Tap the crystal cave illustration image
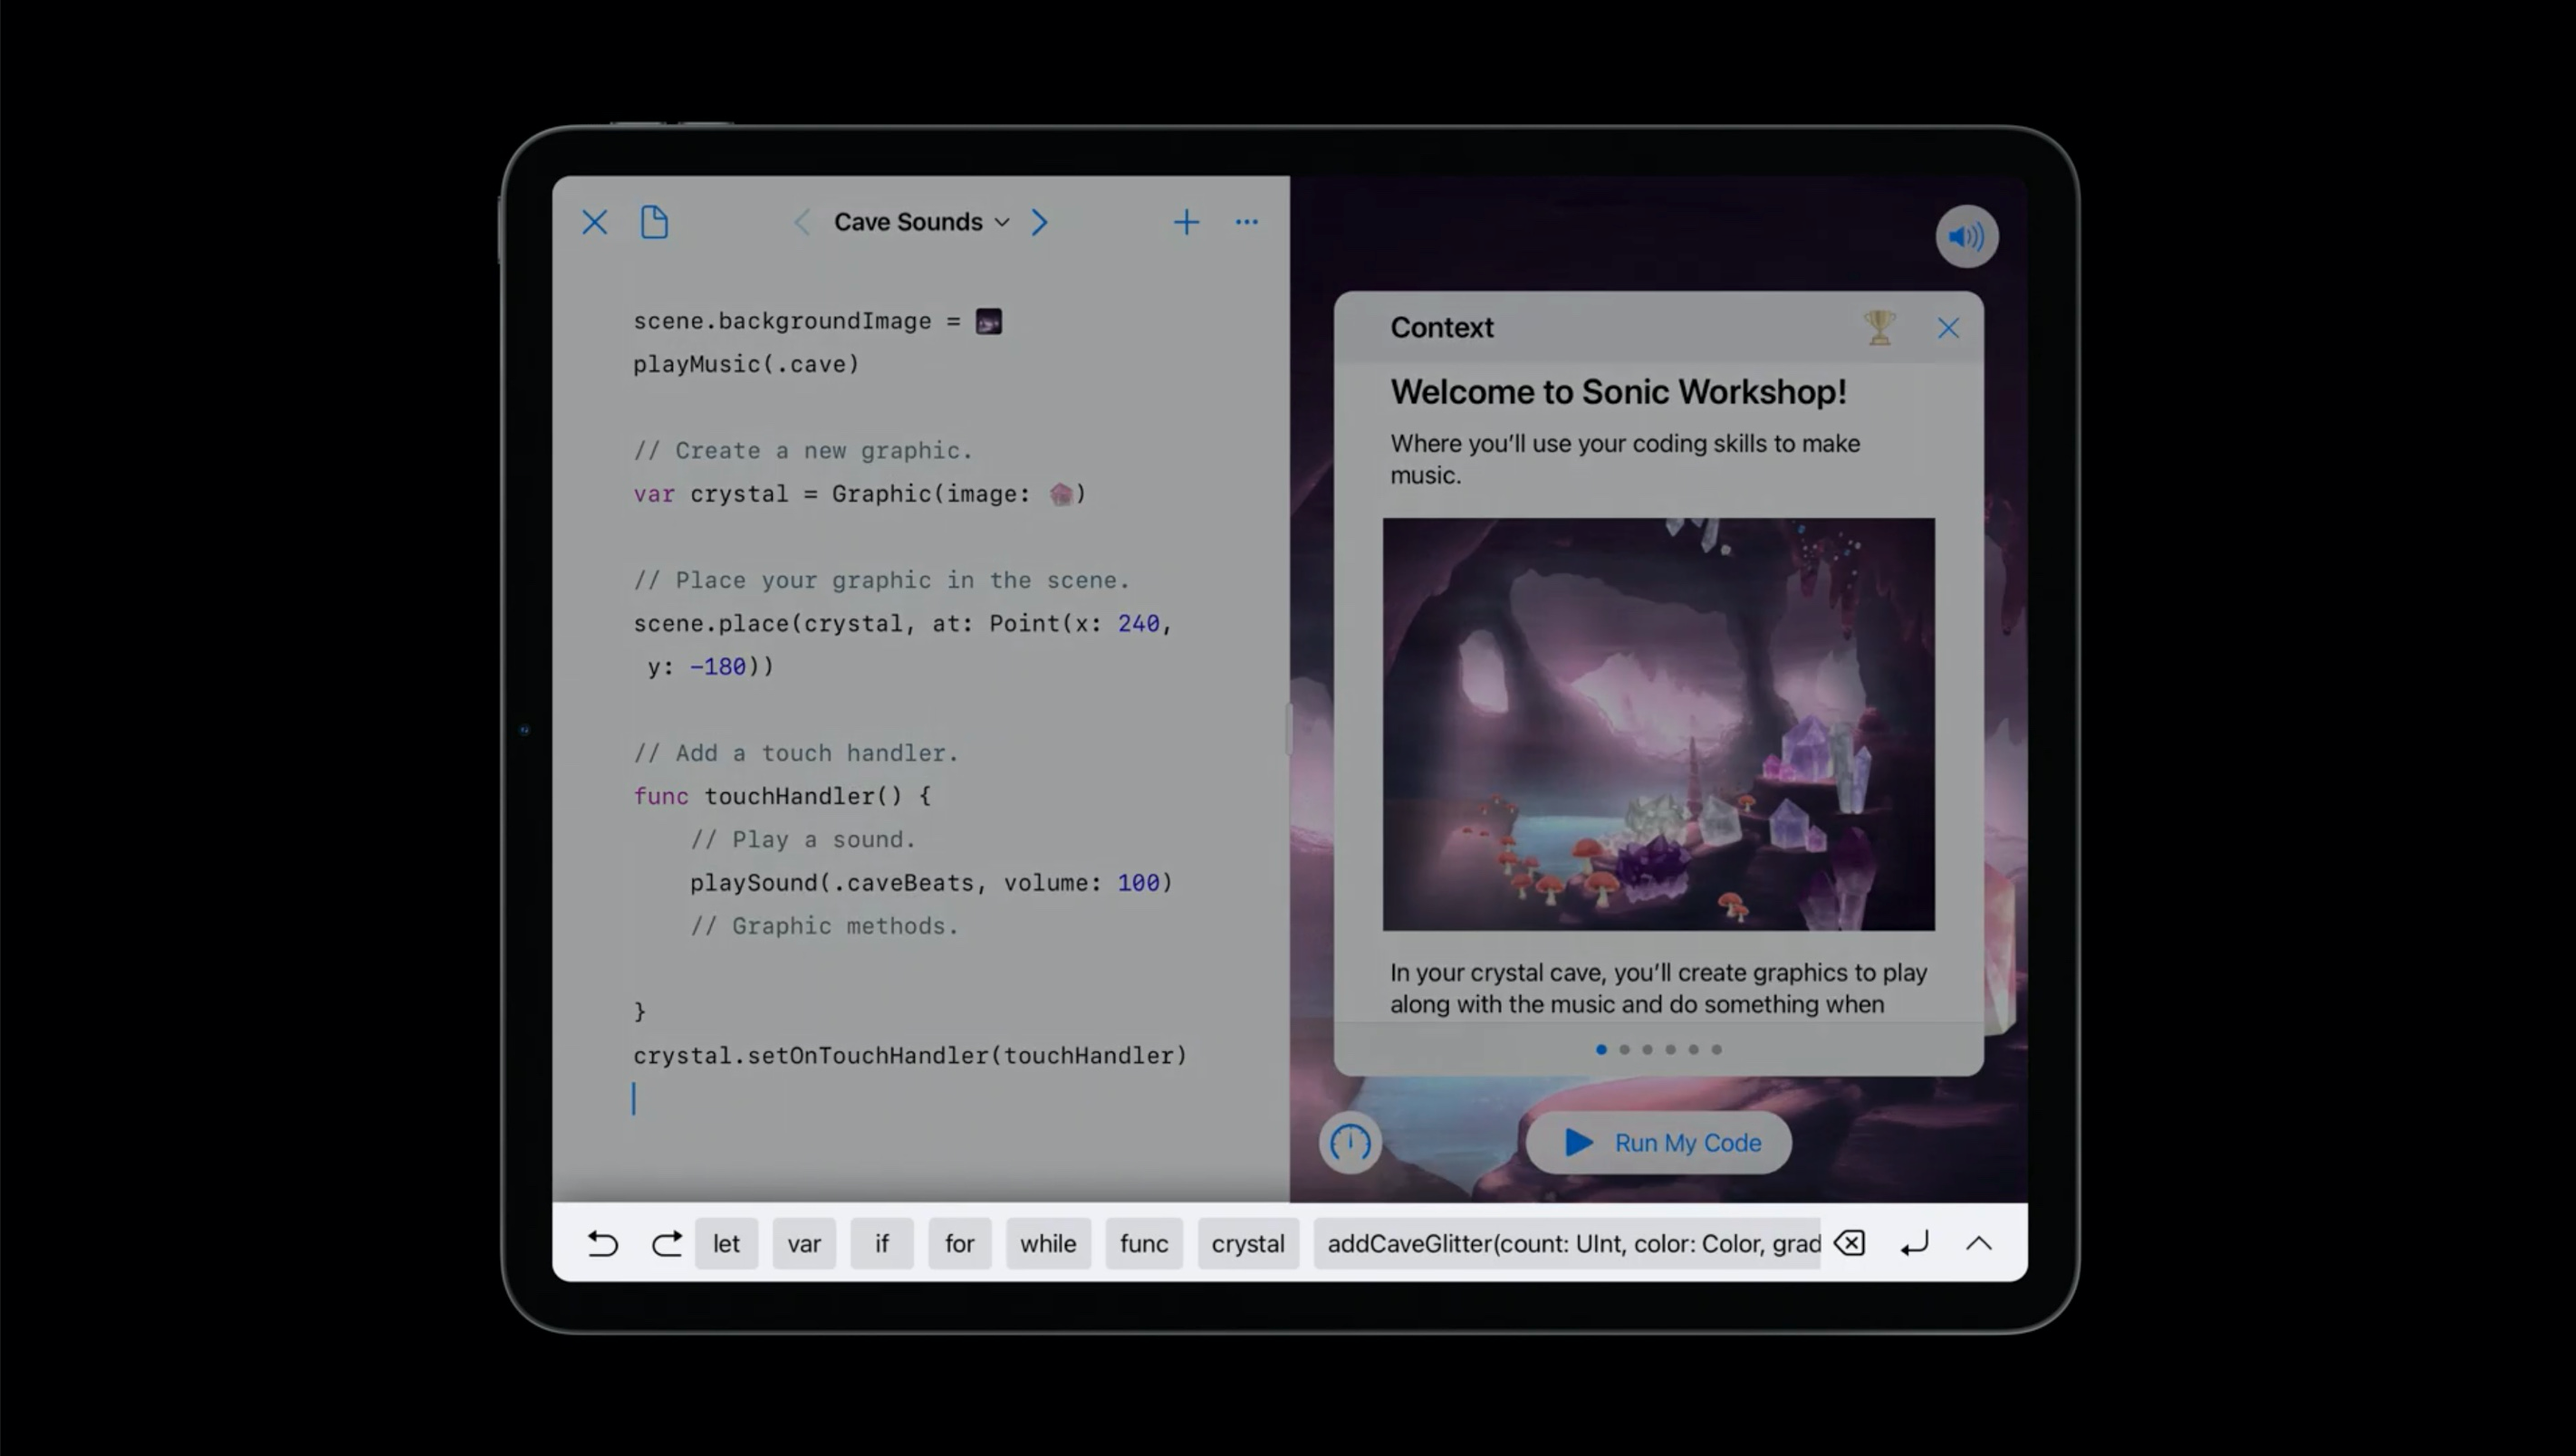This screenshot has width=2576, height=1456. click(x=1658, y=724)
